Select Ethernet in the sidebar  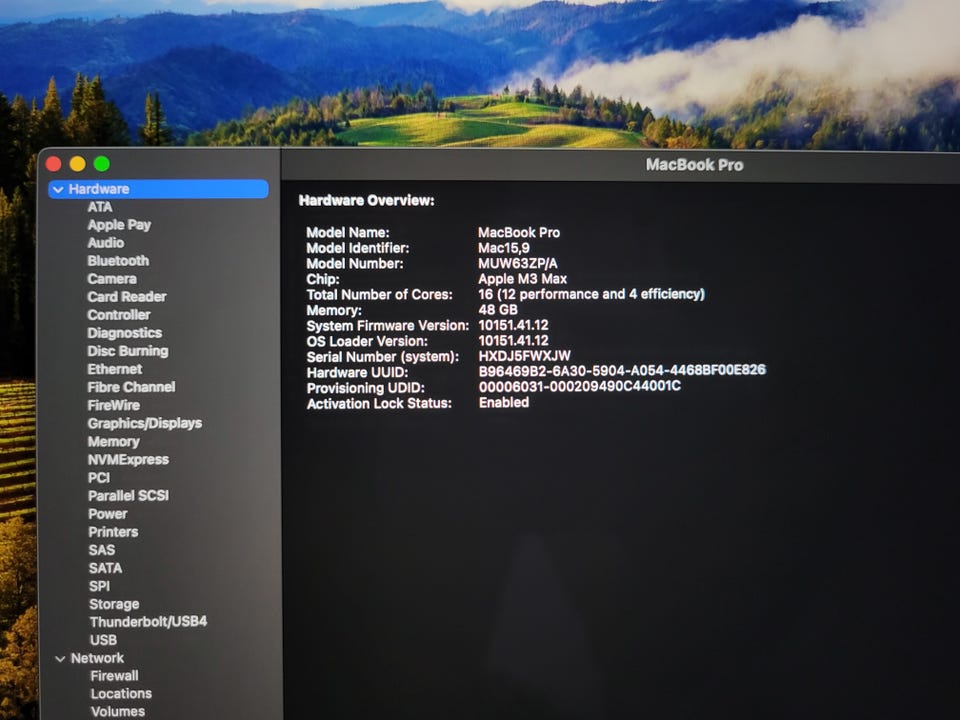[114, 369]
